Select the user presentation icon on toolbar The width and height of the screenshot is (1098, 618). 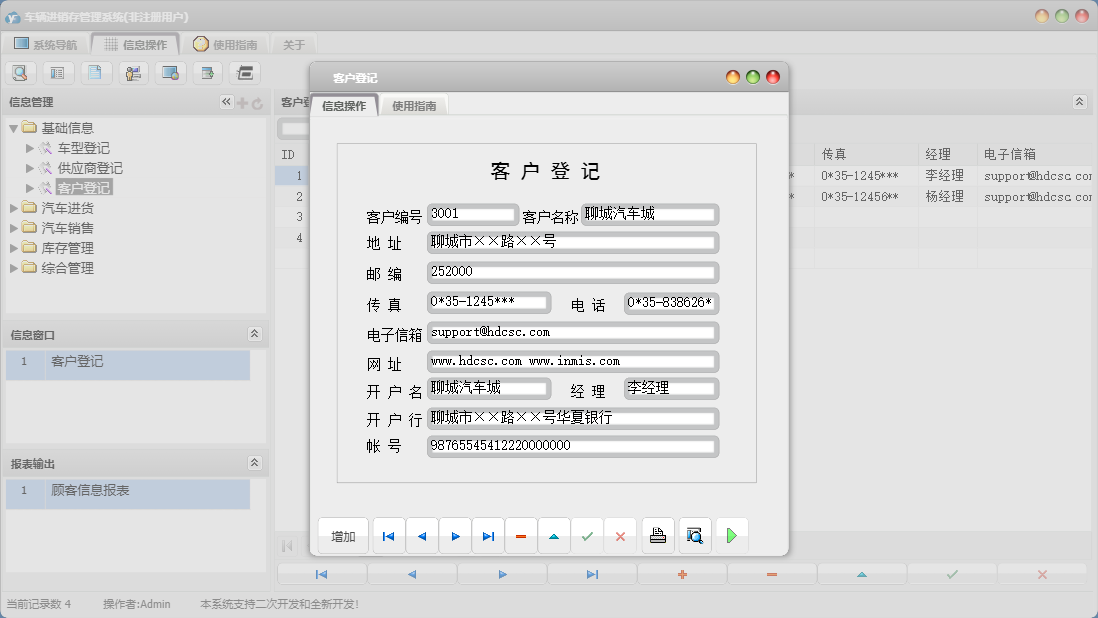click(x=132, y=72)
